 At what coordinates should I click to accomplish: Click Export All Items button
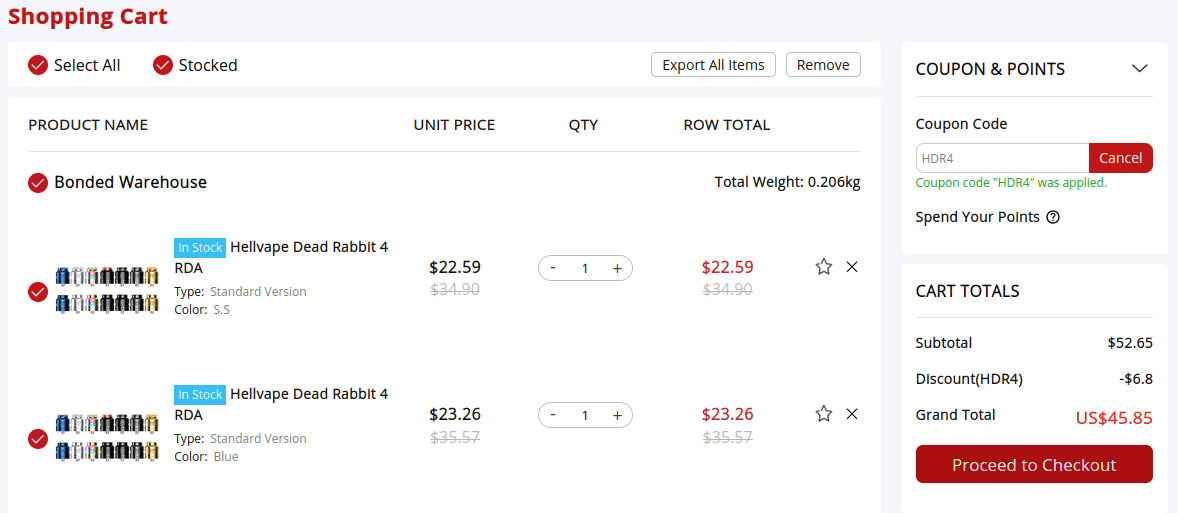[713, 65]
